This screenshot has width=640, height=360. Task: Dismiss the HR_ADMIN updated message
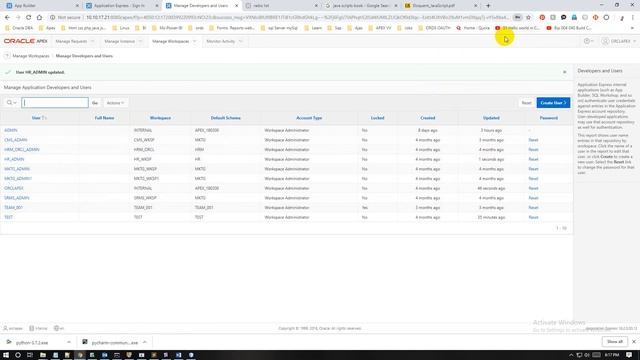click(x=564, y=72)
